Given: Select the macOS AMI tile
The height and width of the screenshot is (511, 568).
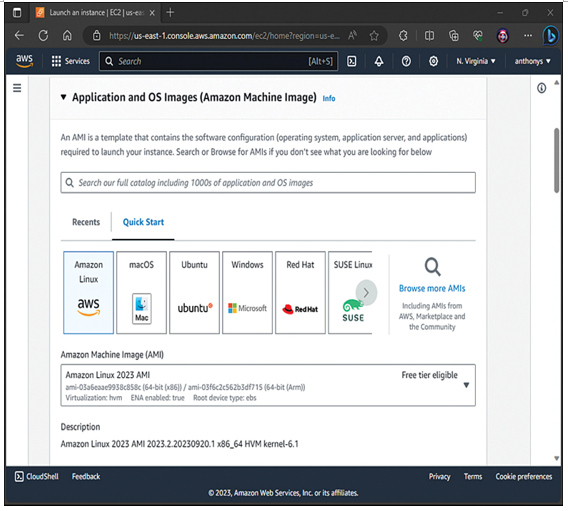Looking at the screenshot, I should 141,292.
